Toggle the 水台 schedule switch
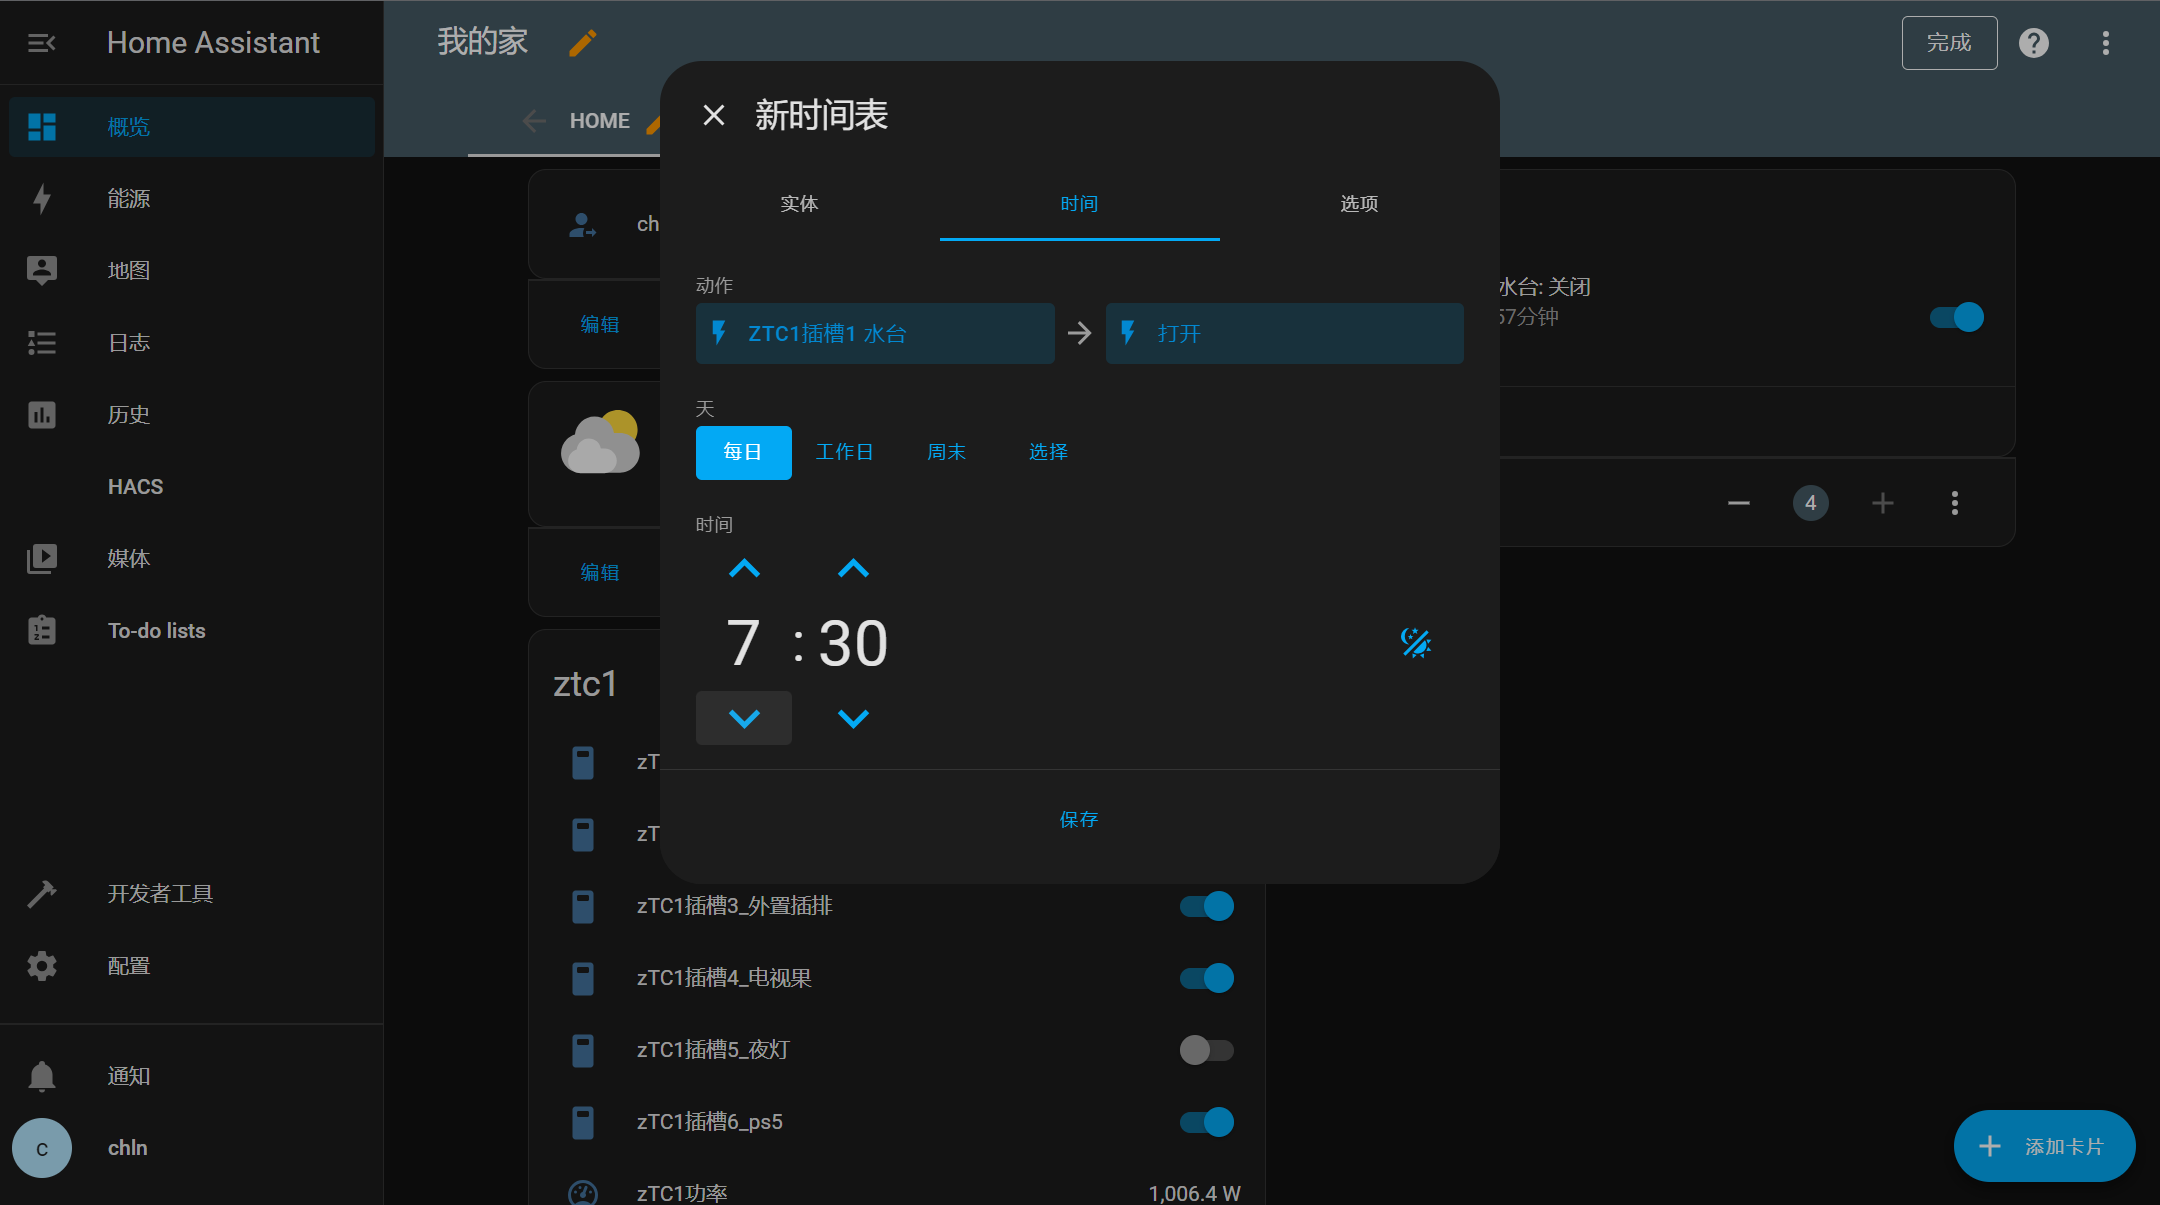Screen dimensions: 2160x1205 tap(1957, 317)
